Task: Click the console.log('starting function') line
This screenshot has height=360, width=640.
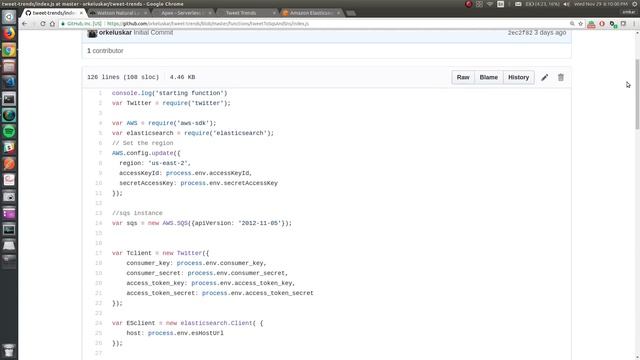Action: pos(169,93)
